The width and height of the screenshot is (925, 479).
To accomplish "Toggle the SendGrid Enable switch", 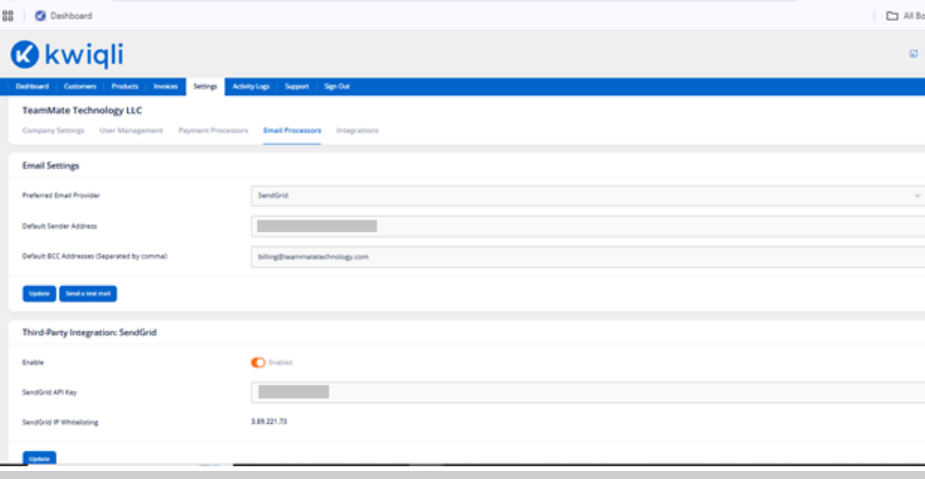I will 258,362.
